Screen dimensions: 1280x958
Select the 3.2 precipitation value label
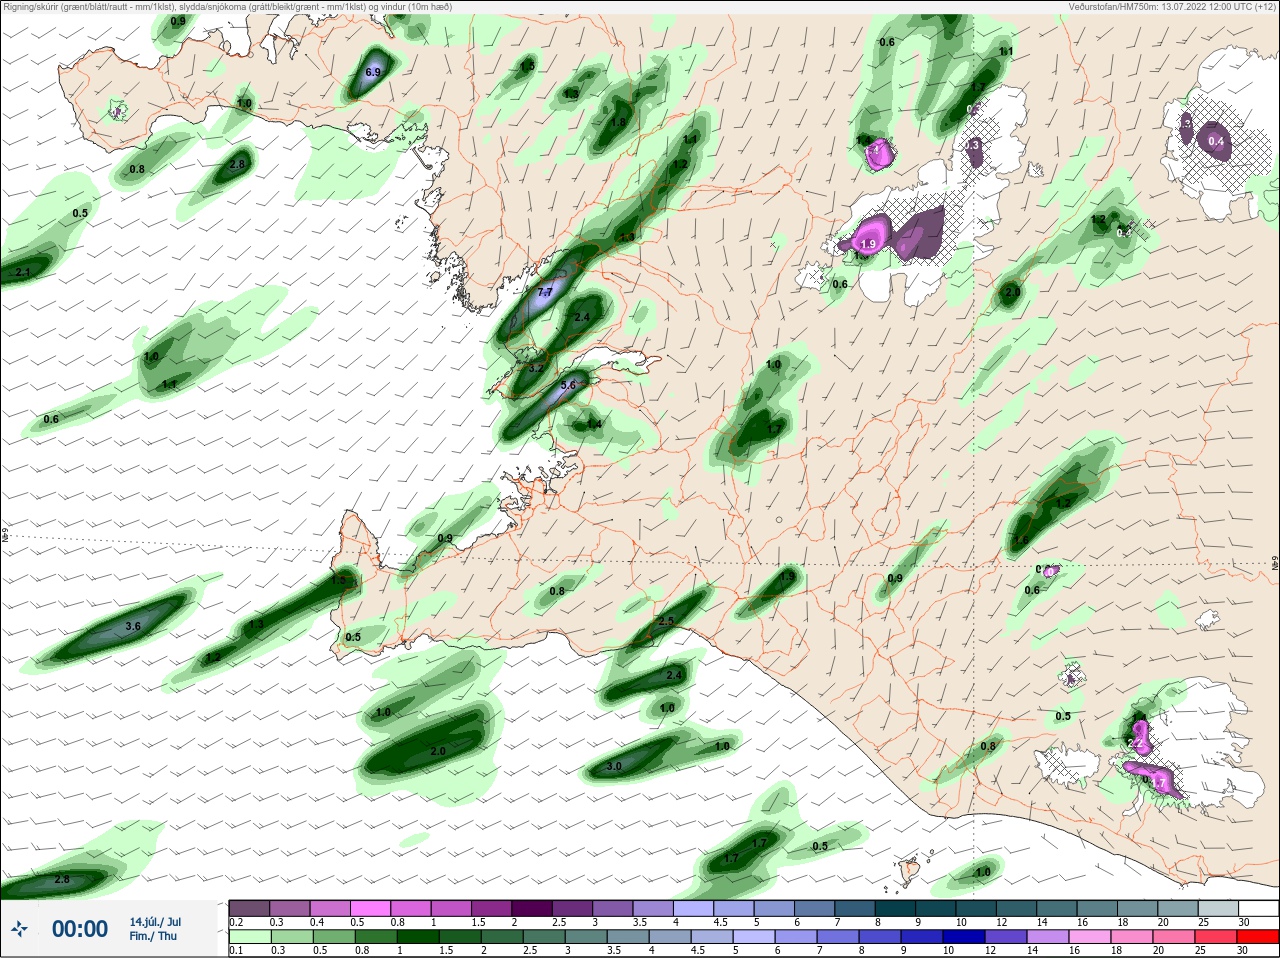pyautogui.click(x=535, y=367)
